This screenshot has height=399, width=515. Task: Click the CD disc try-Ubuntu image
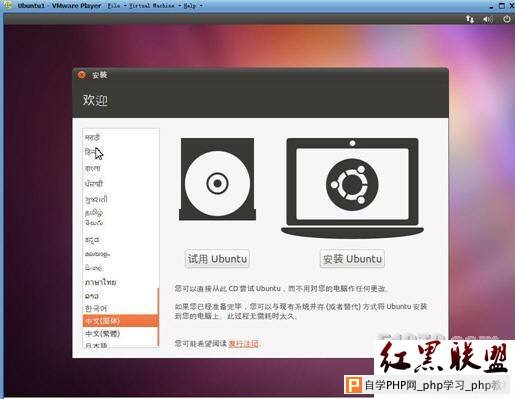217,179
